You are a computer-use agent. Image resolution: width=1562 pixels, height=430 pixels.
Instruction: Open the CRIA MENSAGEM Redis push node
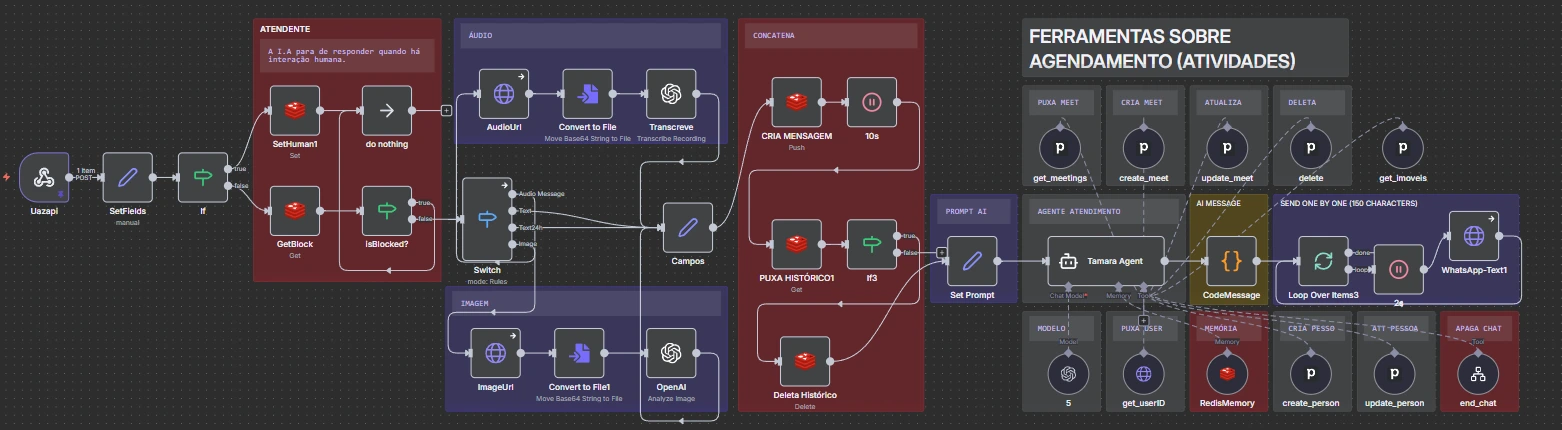796,102
